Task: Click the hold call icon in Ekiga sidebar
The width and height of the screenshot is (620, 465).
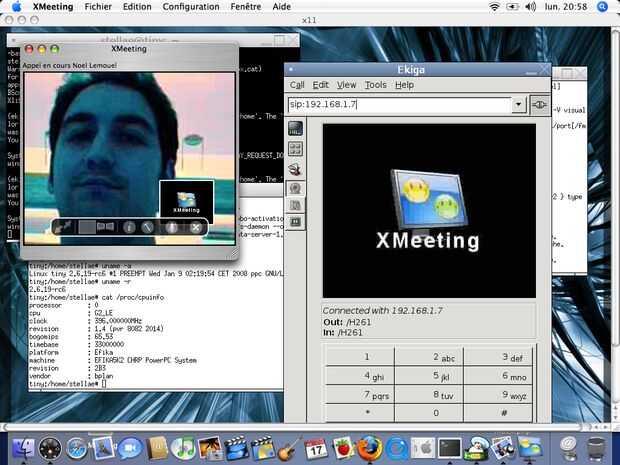Action: click(295, 222)
